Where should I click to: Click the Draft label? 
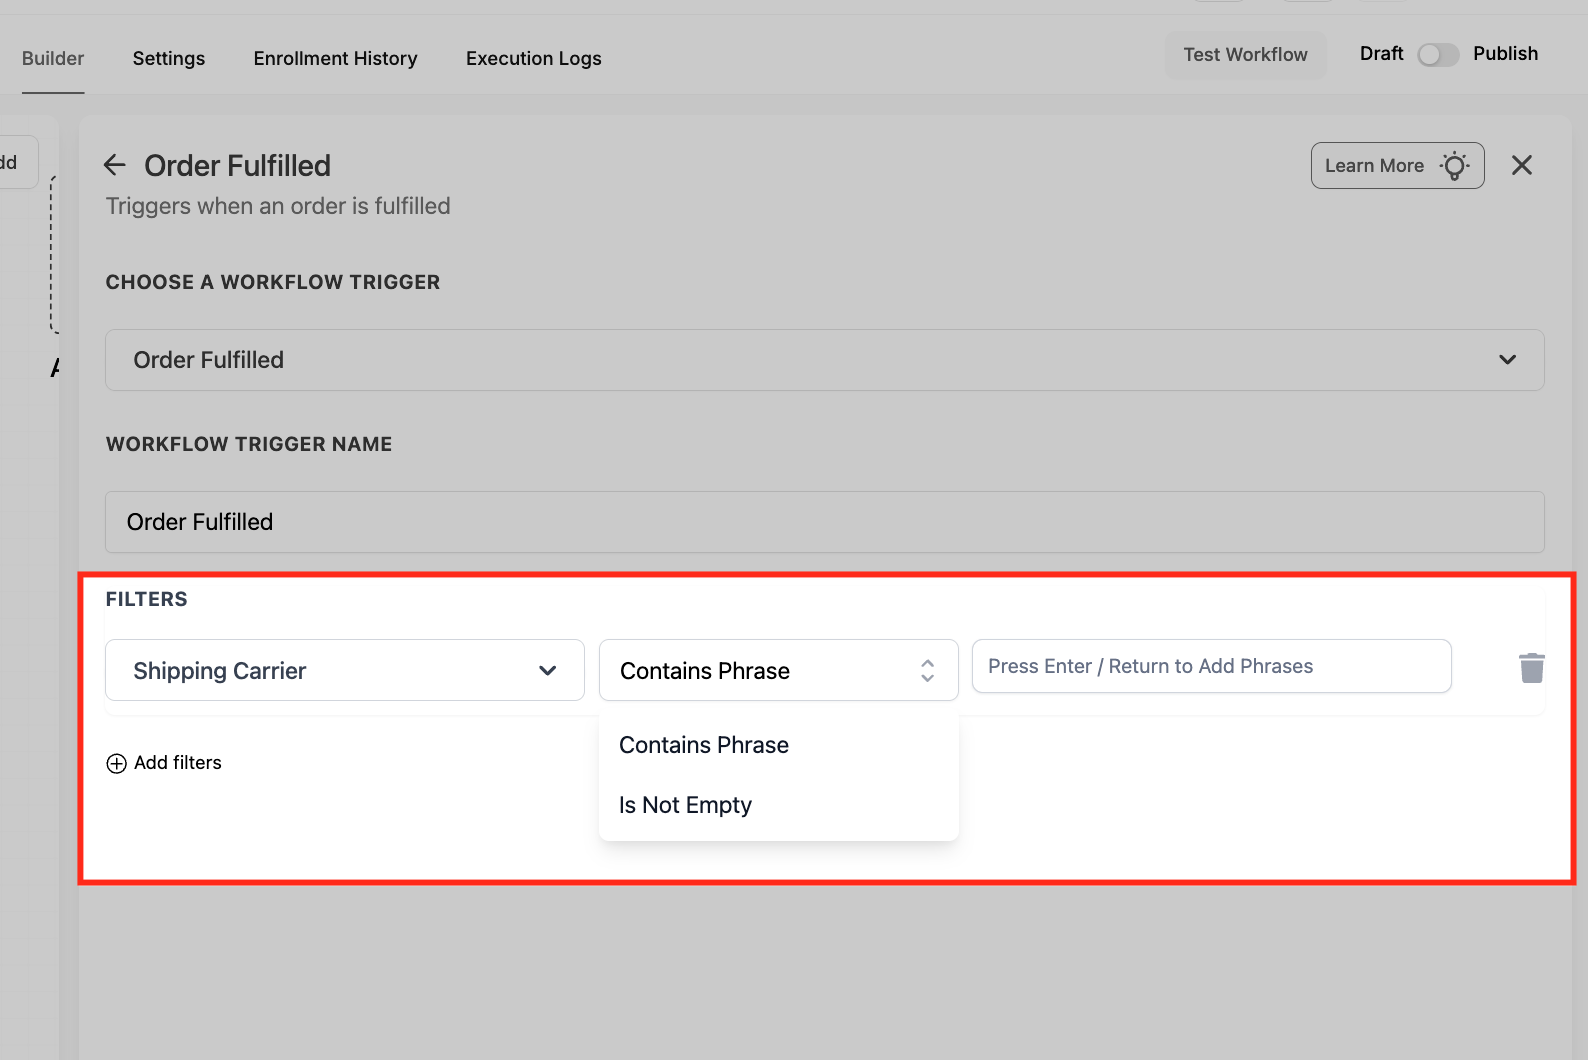pos(1381,53)
